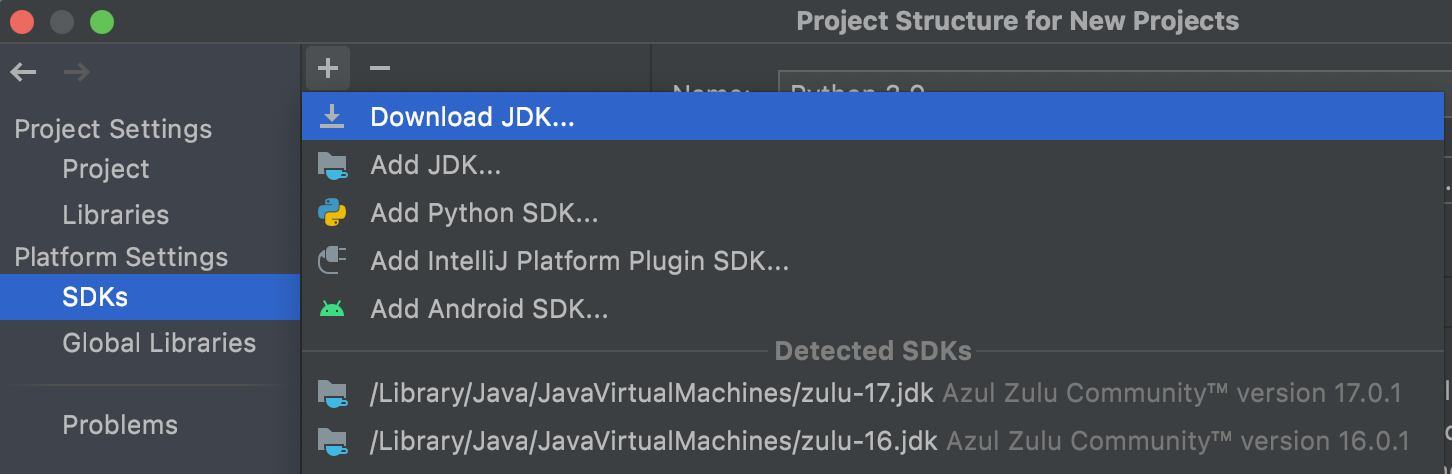
Task: Select Download JDK... menu entry
Action: pyautogui.click(x=472, y=117)
